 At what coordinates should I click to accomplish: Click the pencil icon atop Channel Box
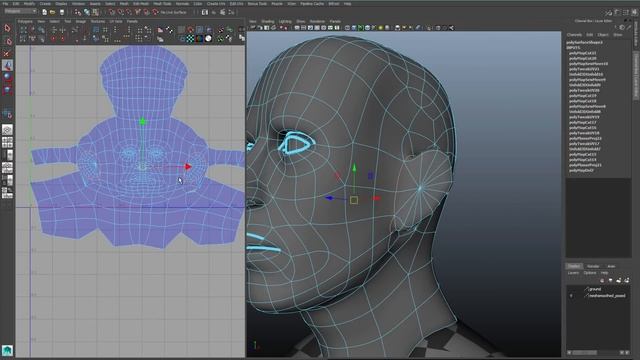tap(629, 27)
